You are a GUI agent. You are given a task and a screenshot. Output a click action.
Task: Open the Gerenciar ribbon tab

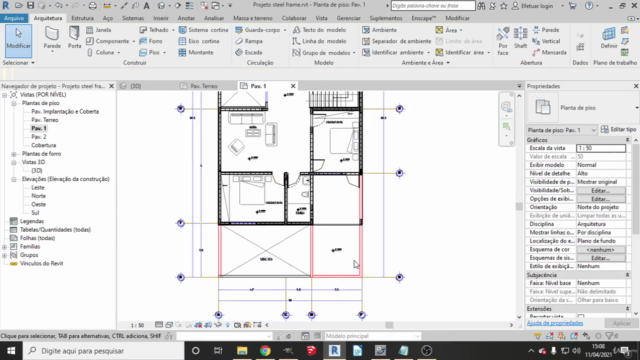click(348, 18)
